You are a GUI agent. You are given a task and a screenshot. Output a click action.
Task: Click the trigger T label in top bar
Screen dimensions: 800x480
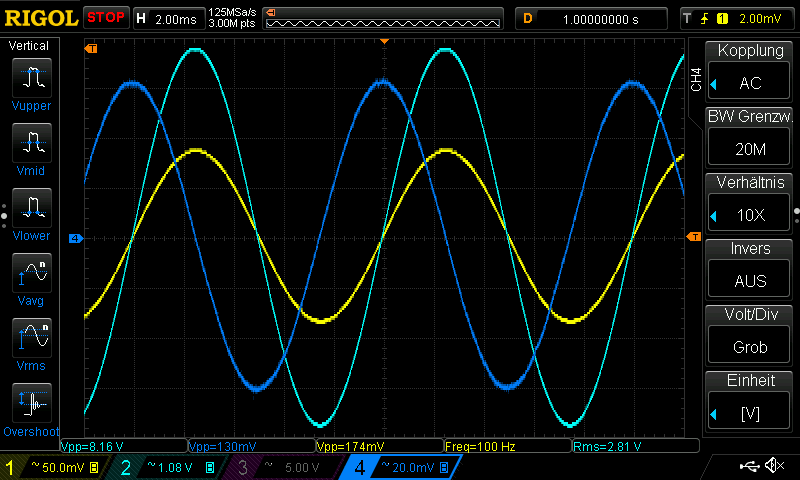tap(687, 19)
